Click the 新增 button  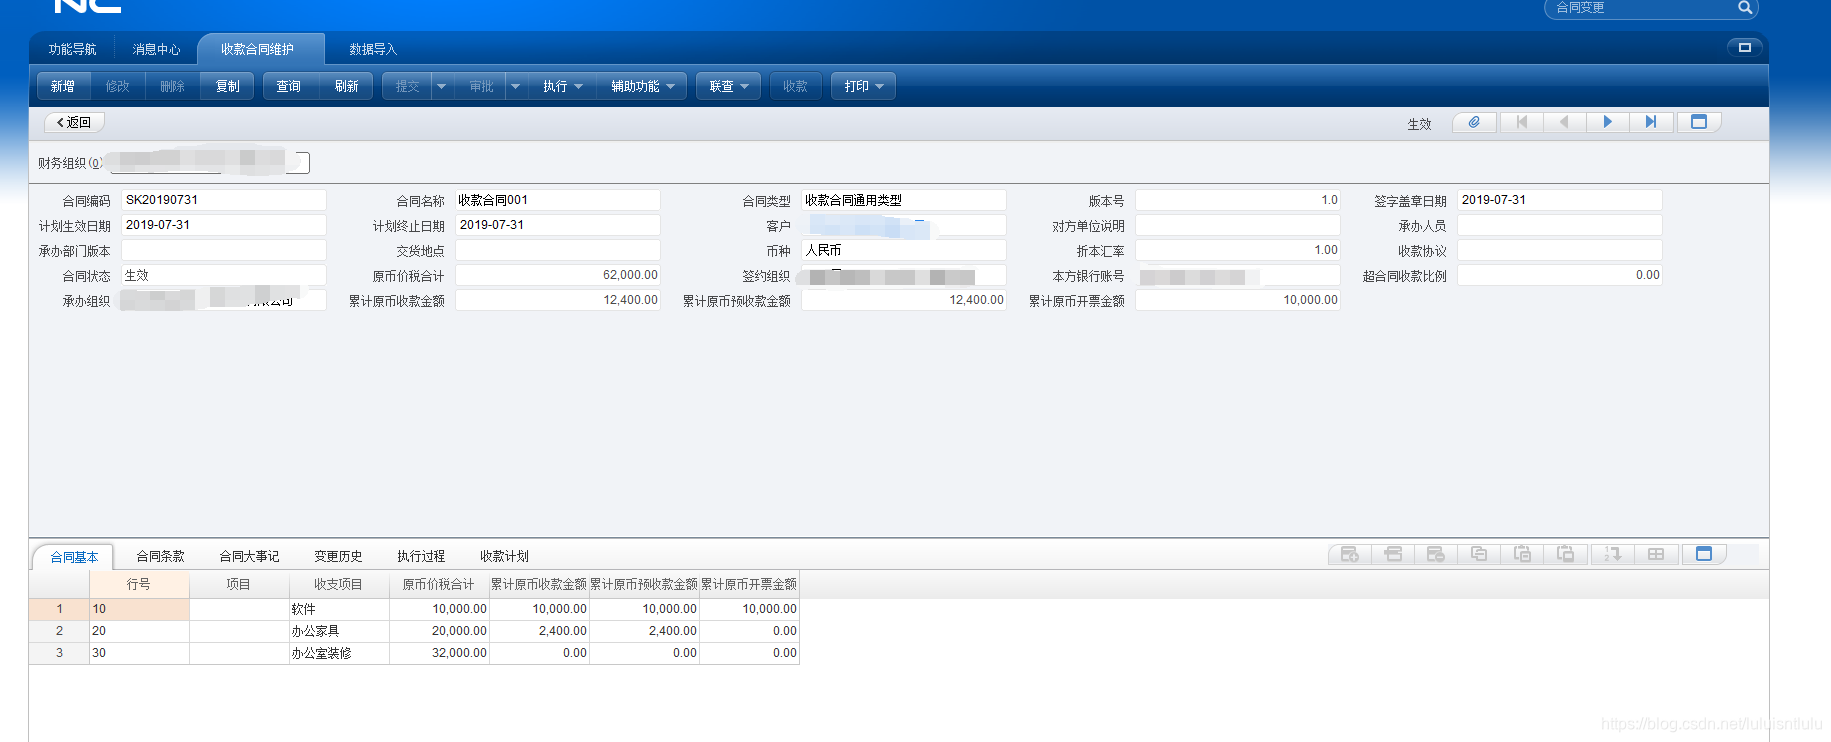[63, 86]
